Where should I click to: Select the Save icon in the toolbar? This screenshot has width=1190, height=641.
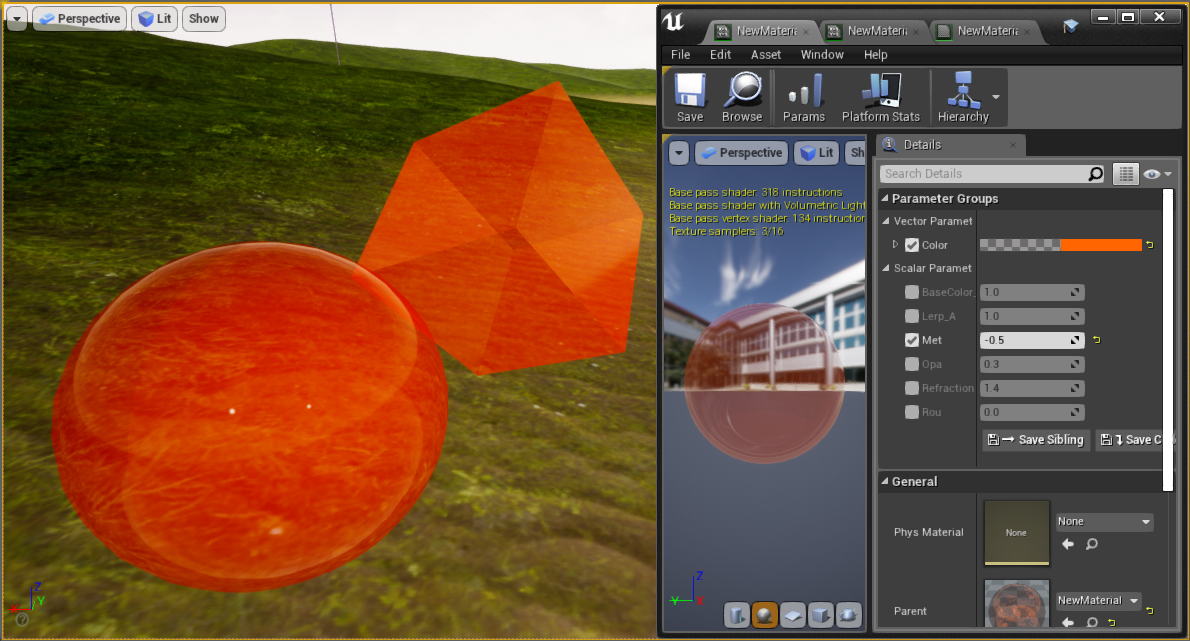pyautogui.click(x=689, y=95)
